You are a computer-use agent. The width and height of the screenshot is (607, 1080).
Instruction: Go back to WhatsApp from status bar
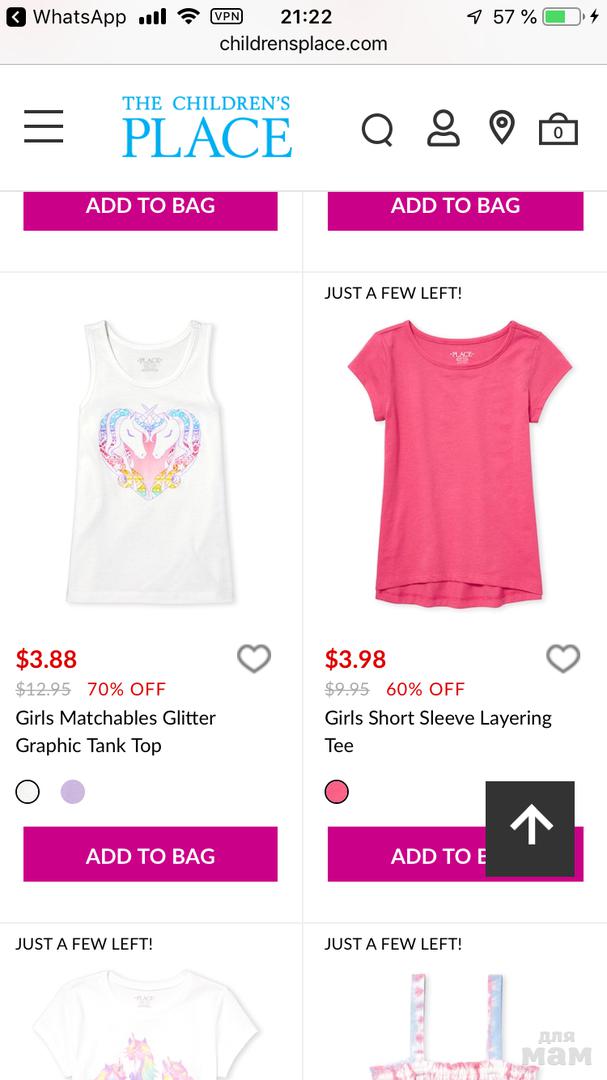click(x=66, y=17)
